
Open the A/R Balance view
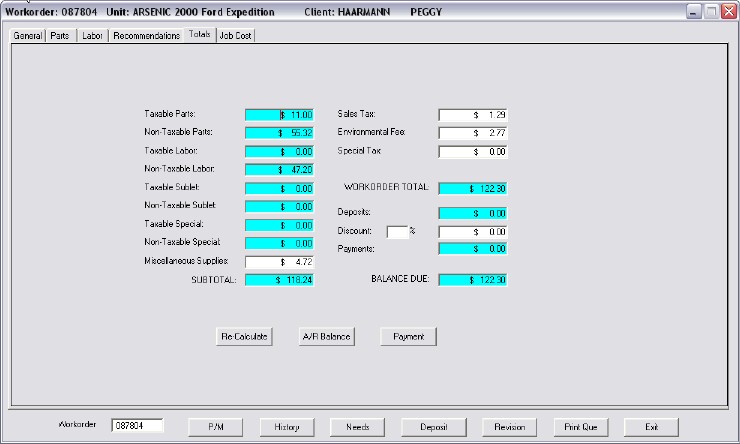coord(326,337)
